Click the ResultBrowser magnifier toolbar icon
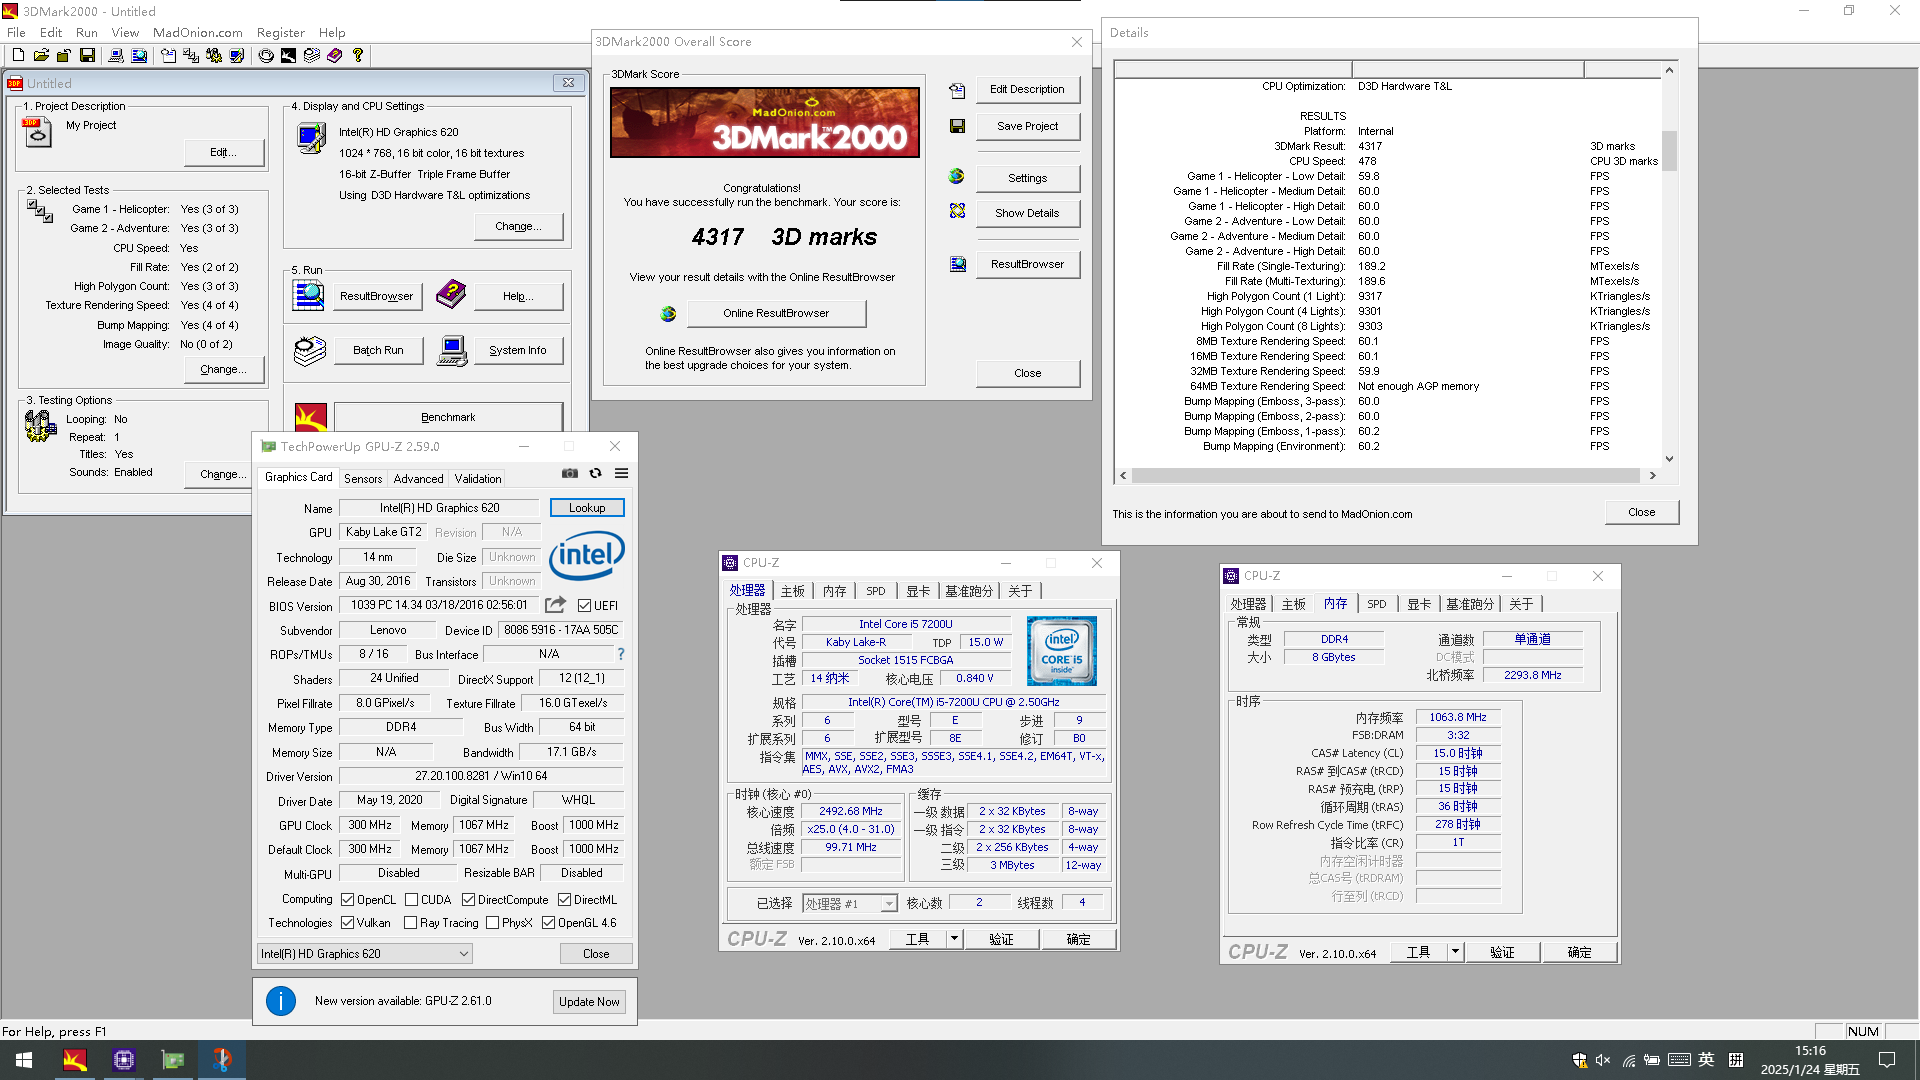Image resolution: width=1920 pixels, height=1080 pixels. point(139,56)
